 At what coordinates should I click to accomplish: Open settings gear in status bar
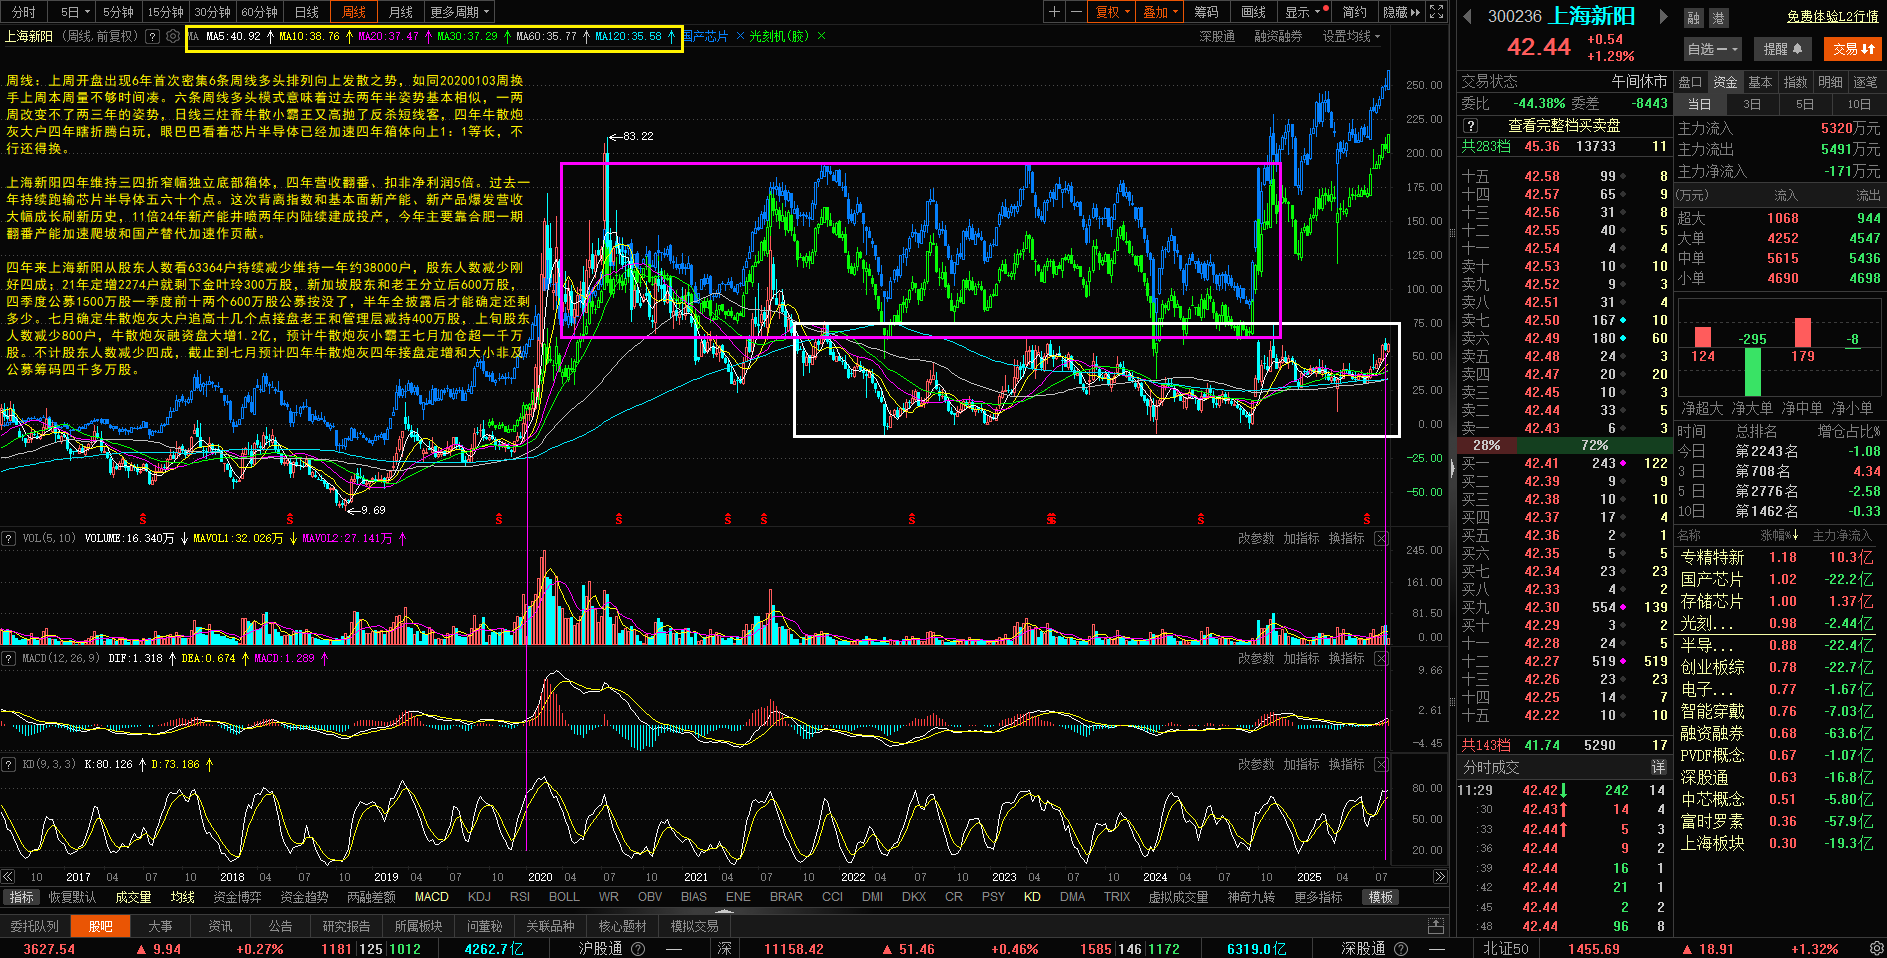point(1876,948)
